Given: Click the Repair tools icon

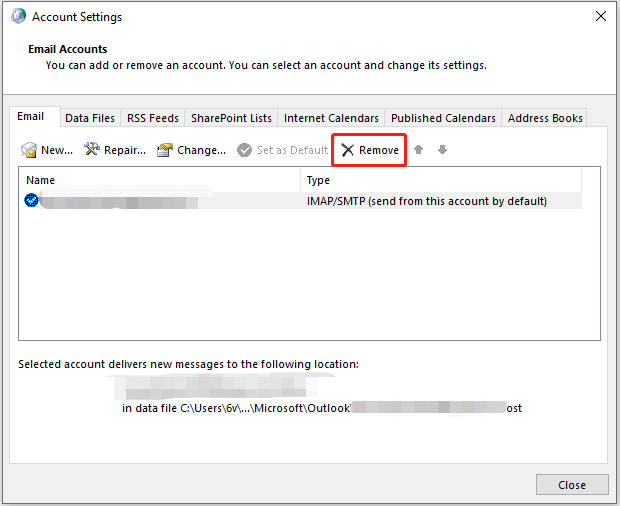Looking at the screenshot, I should (x=92, y=150).
